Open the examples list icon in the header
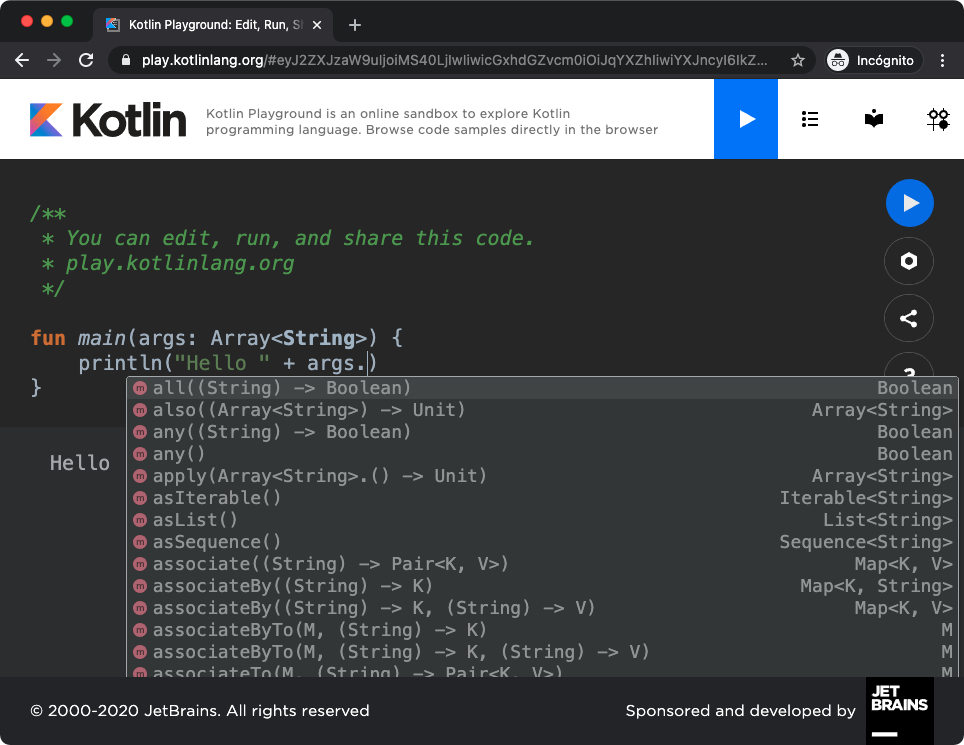 (810, 118)
